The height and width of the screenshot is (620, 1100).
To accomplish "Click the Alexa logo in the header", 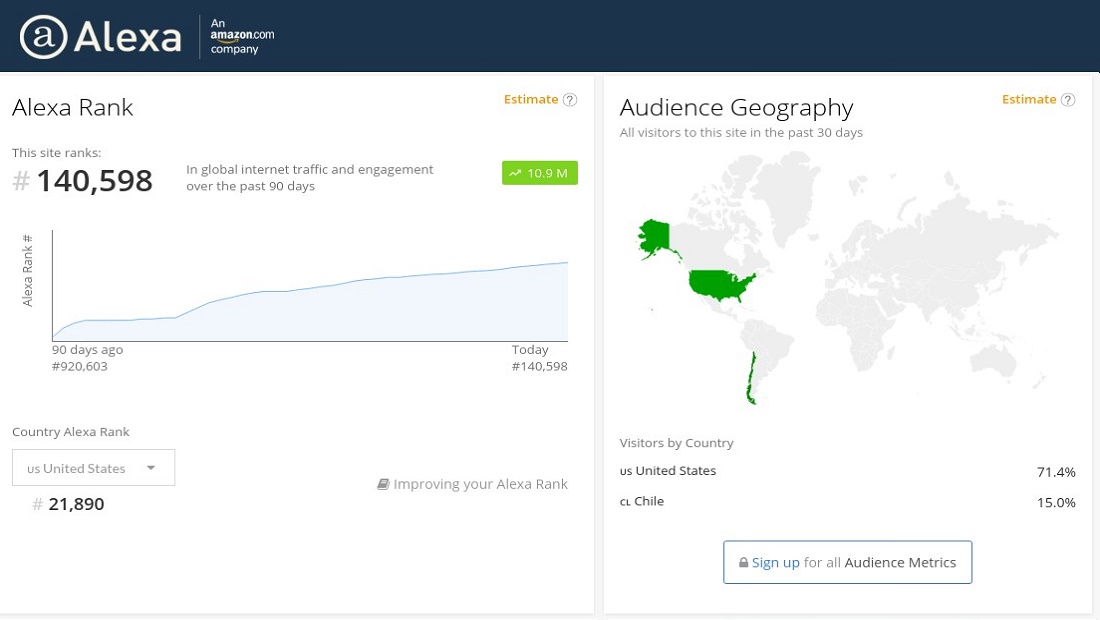I will pyautogui.click(x=100, y=36).
